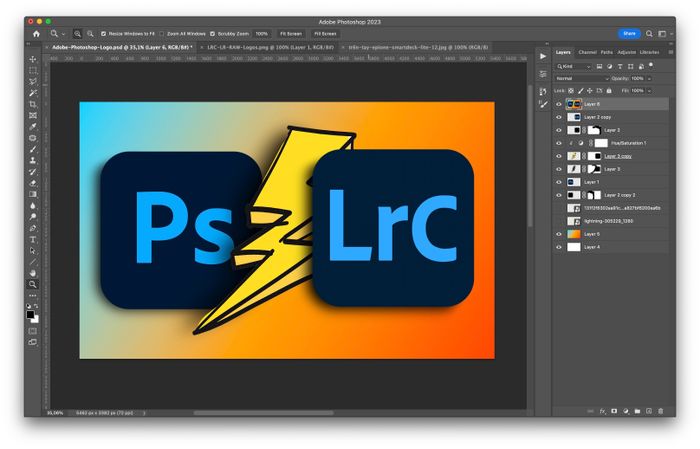Switch to Adobe-Photoshop-Logo.psd document tab
The image size is (700, 449).
[122, 47]
